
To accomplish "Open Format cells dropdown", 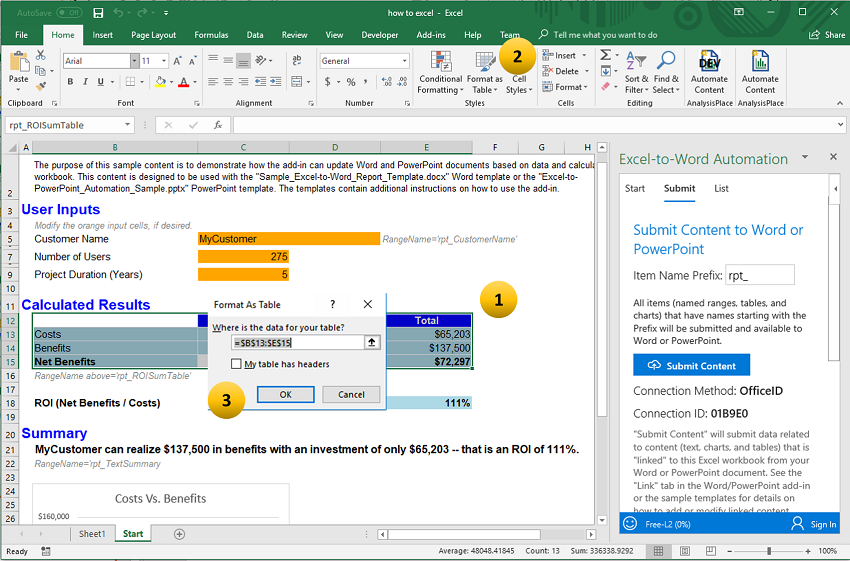I will pos(586,87).
